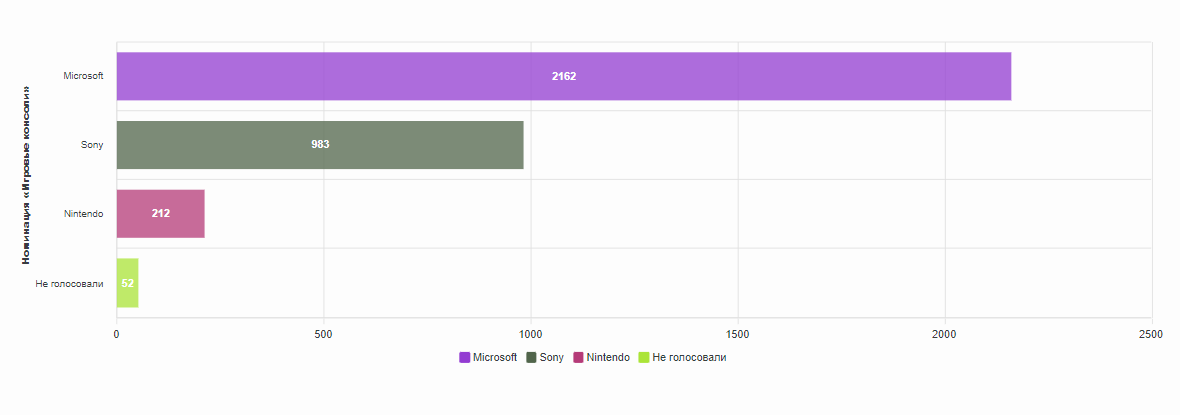Click the 212 data label
The image size is (1180, 415).
161,214
